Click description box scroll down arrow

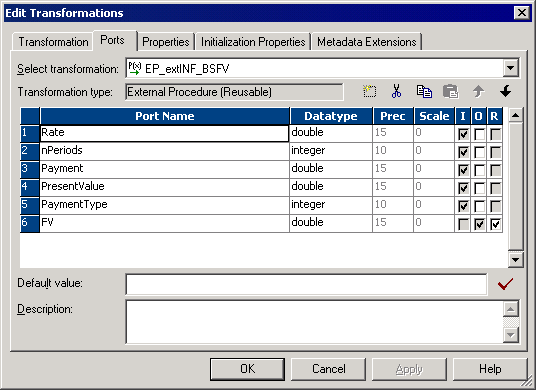[511, 335]
